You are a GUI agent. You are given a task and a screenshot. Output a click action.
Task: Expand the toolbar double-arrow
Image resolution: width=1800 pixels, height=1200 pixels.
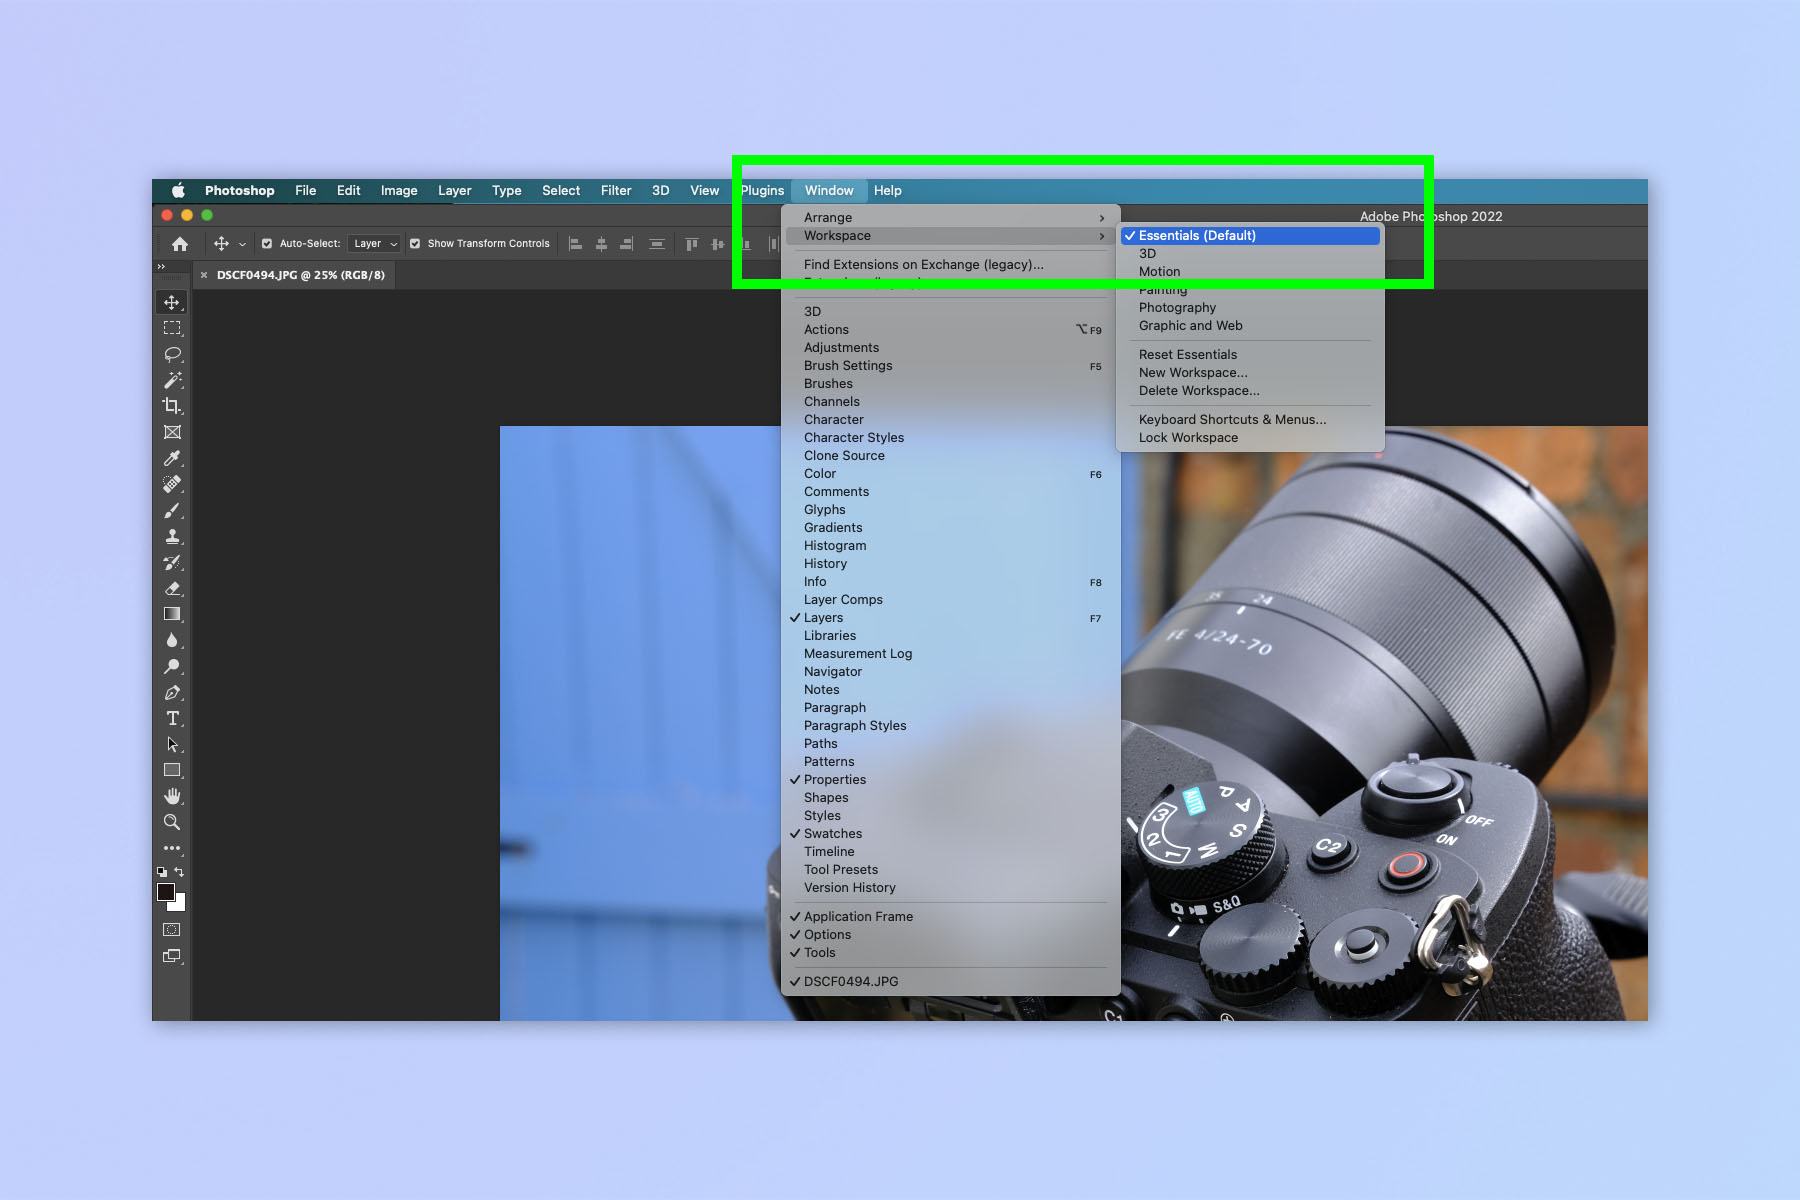[161, 266]
